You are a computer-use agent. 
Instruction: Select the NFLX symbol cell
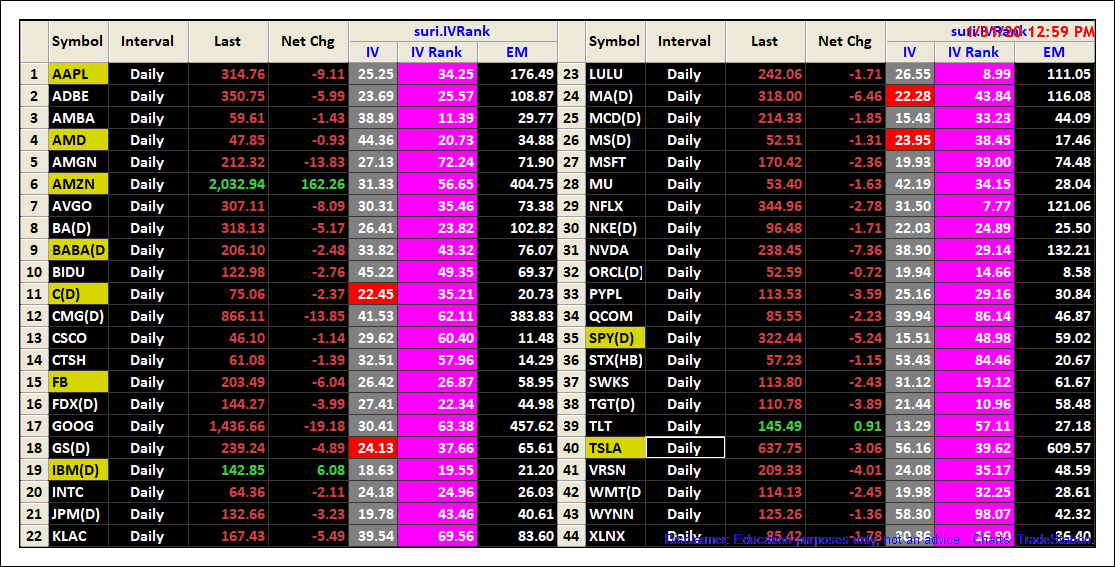(615, 206)
